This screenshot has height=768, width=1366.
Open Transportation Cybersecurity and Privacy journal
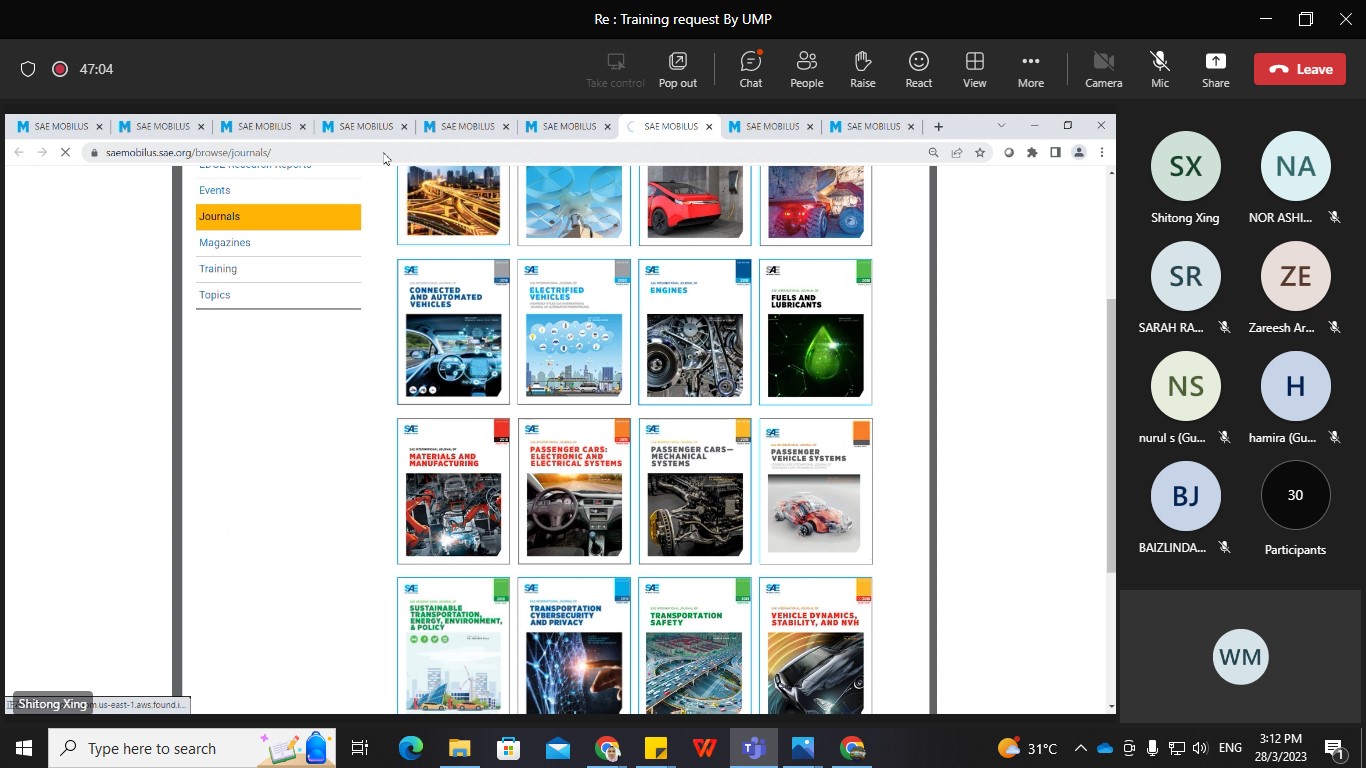(574, 645)
